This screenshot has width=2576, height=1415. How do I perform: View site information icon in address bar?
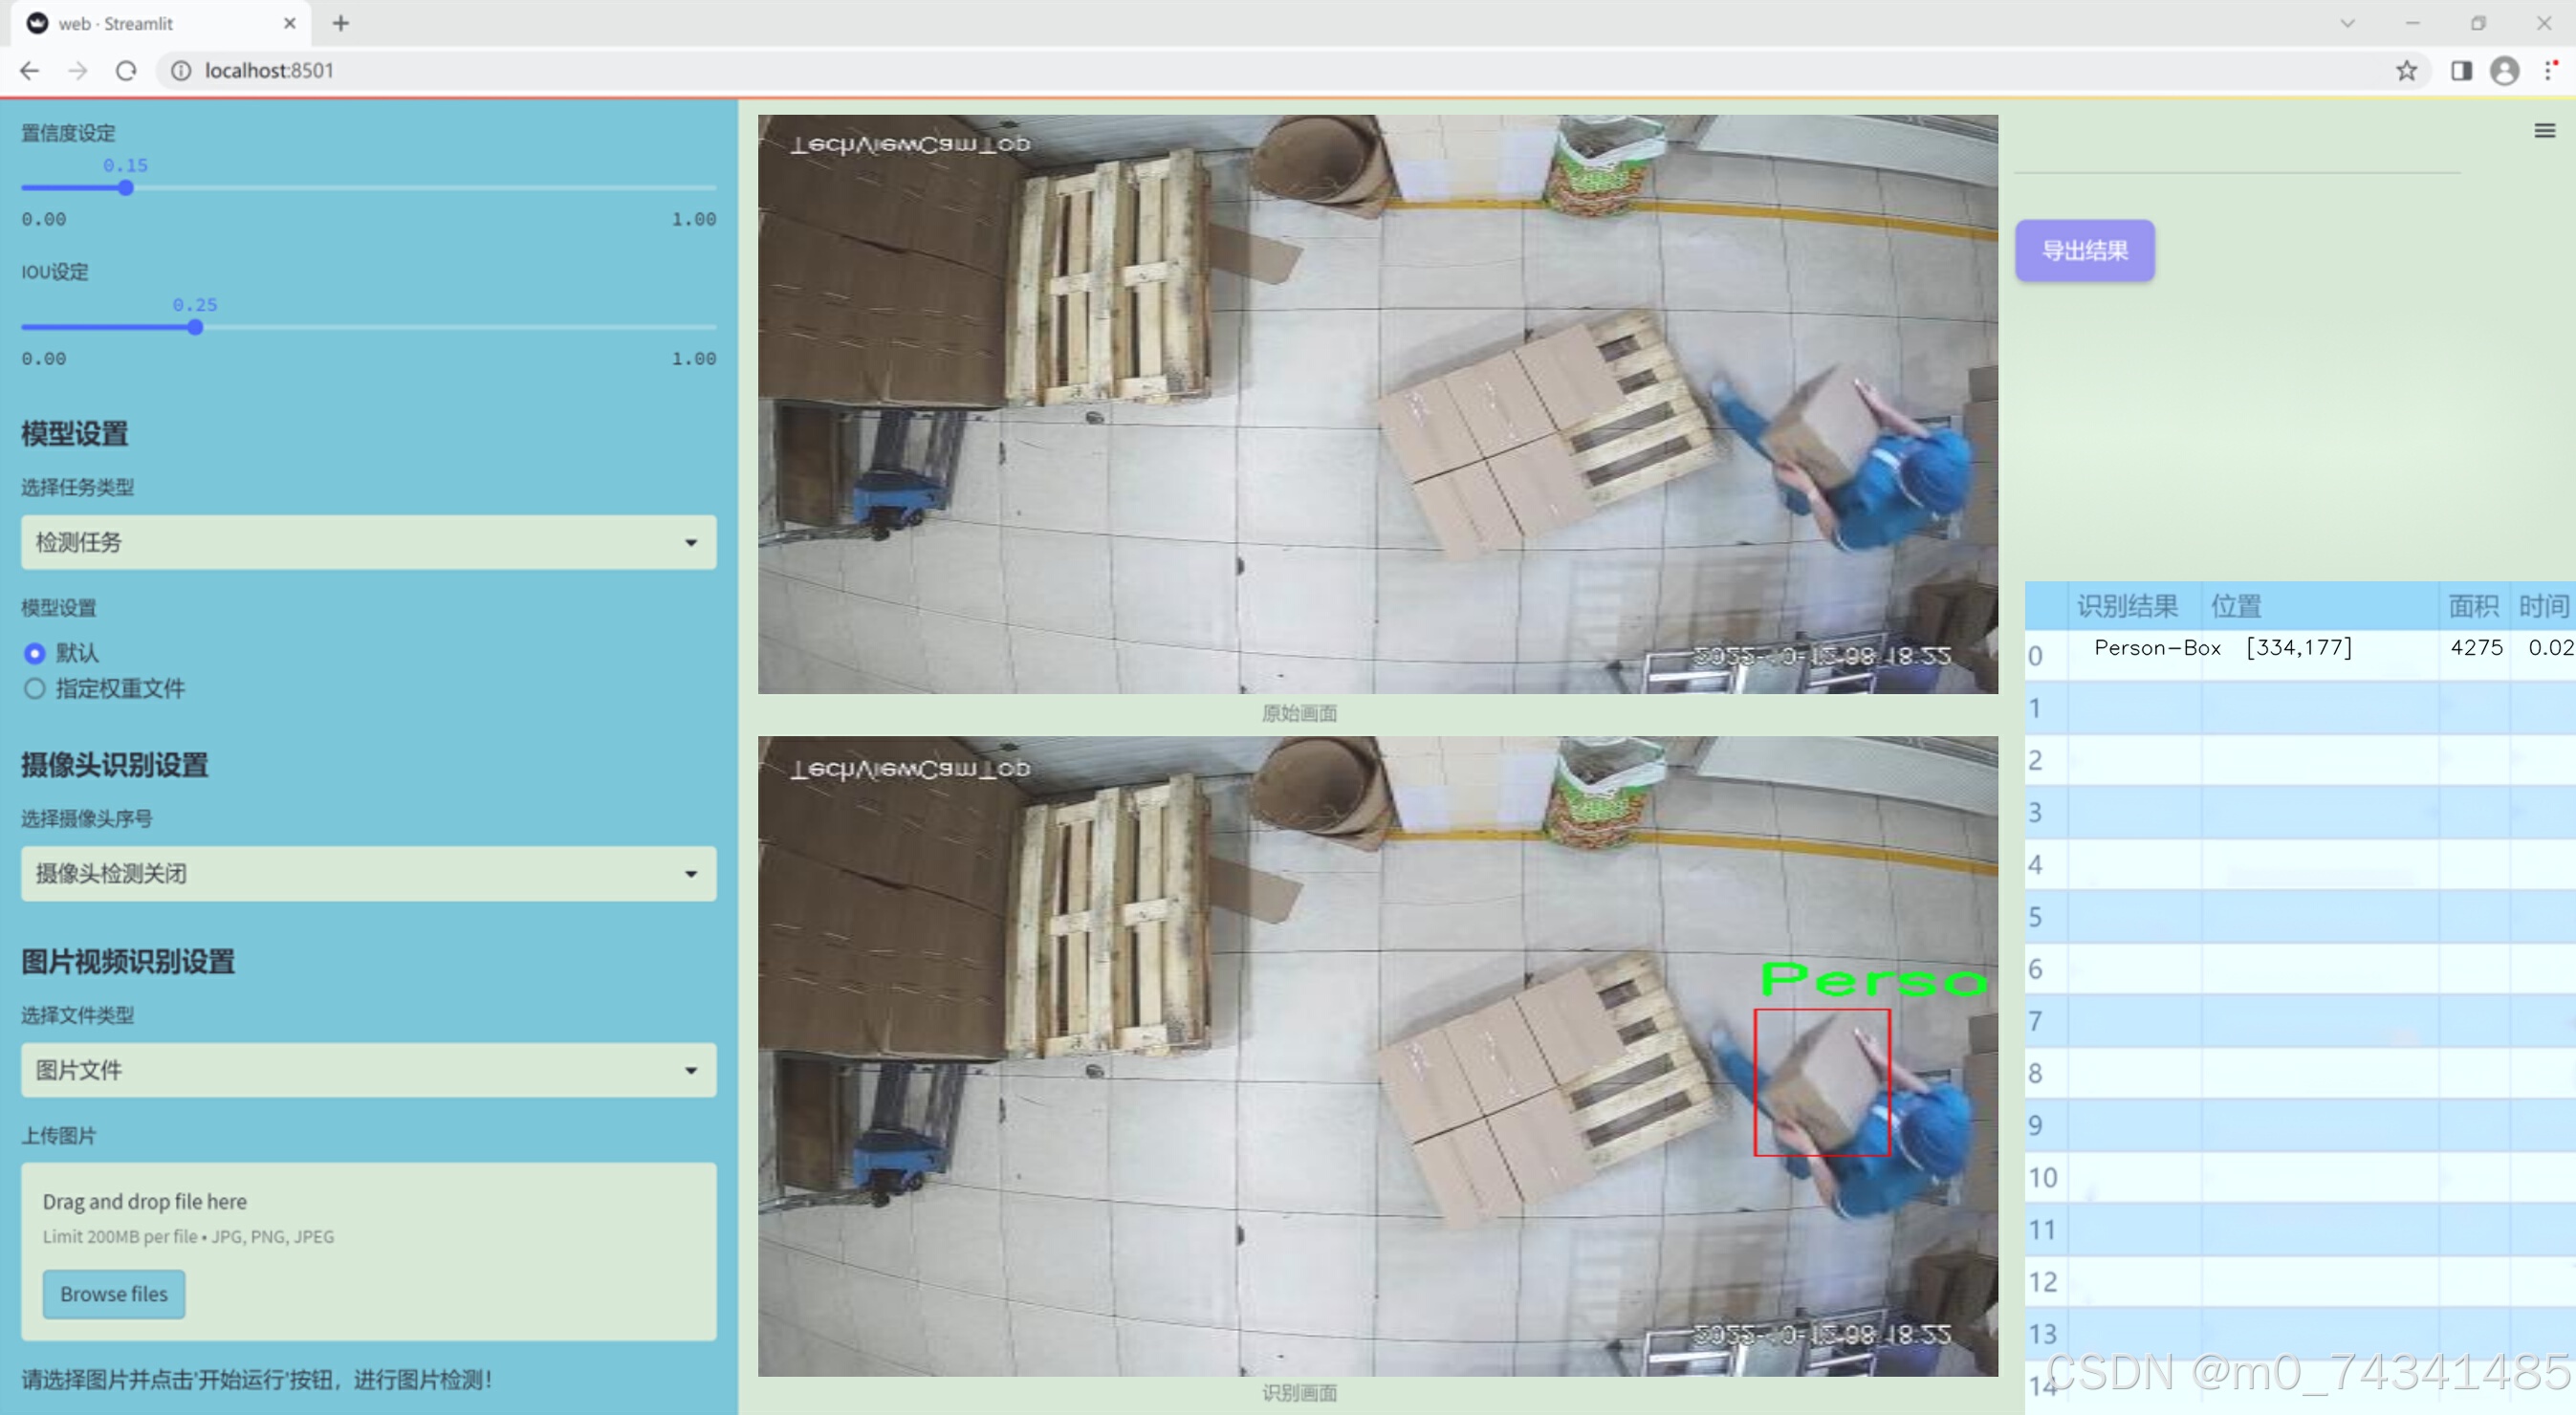pyautogui.click(x=181, y=71)
